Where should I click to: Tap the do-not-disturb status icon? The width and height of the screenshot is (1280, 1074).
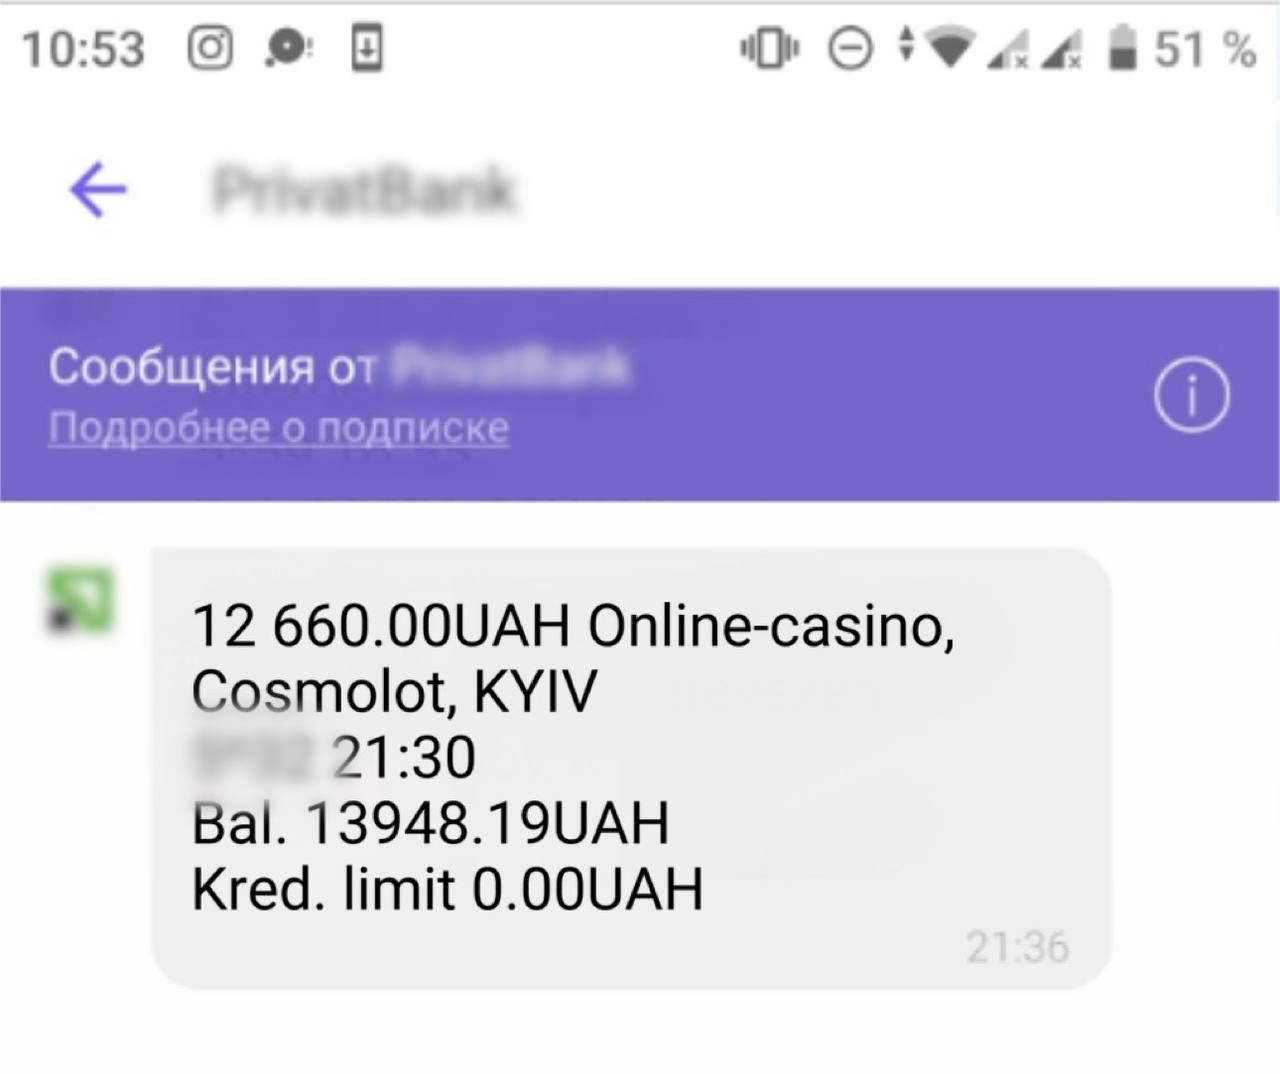click(851, 48)
